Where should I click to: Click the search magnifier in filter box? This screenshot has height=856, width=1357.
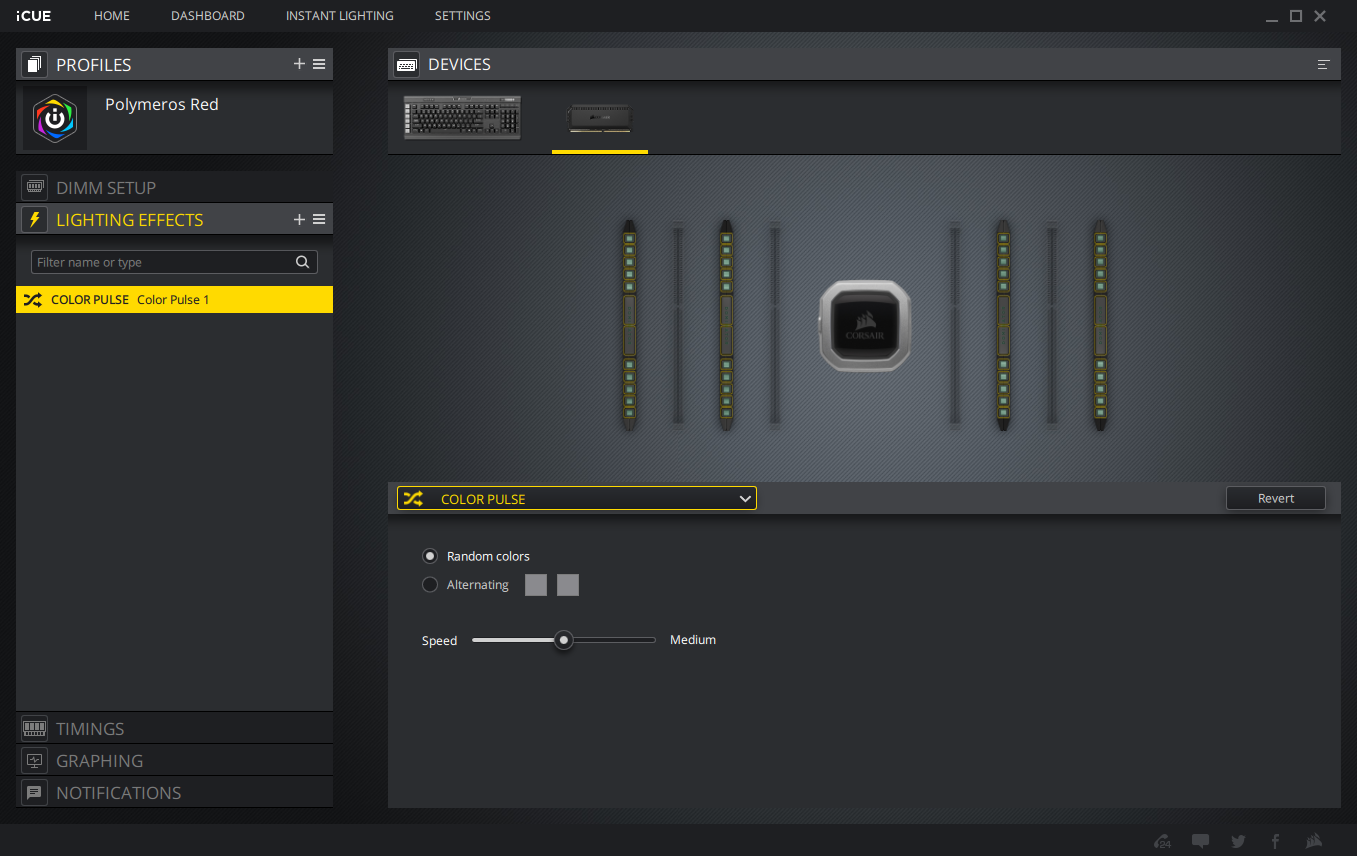coord(303,262)
